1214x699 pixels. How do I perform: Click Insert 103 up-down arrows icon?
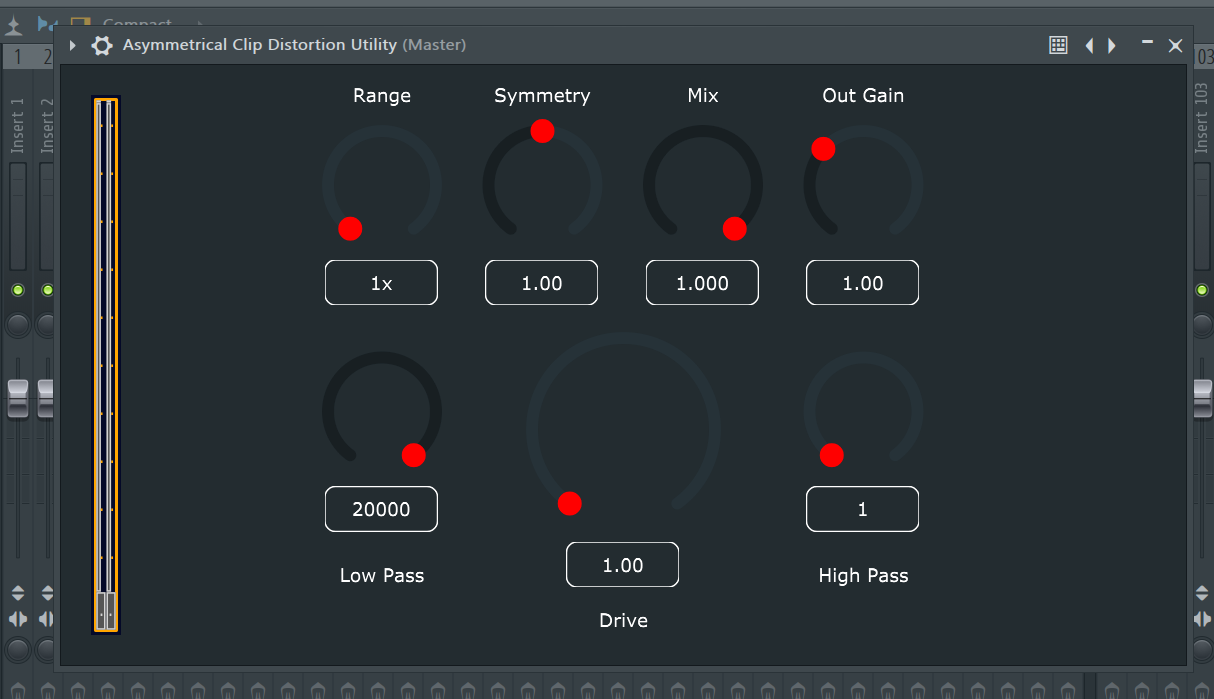1203,593
